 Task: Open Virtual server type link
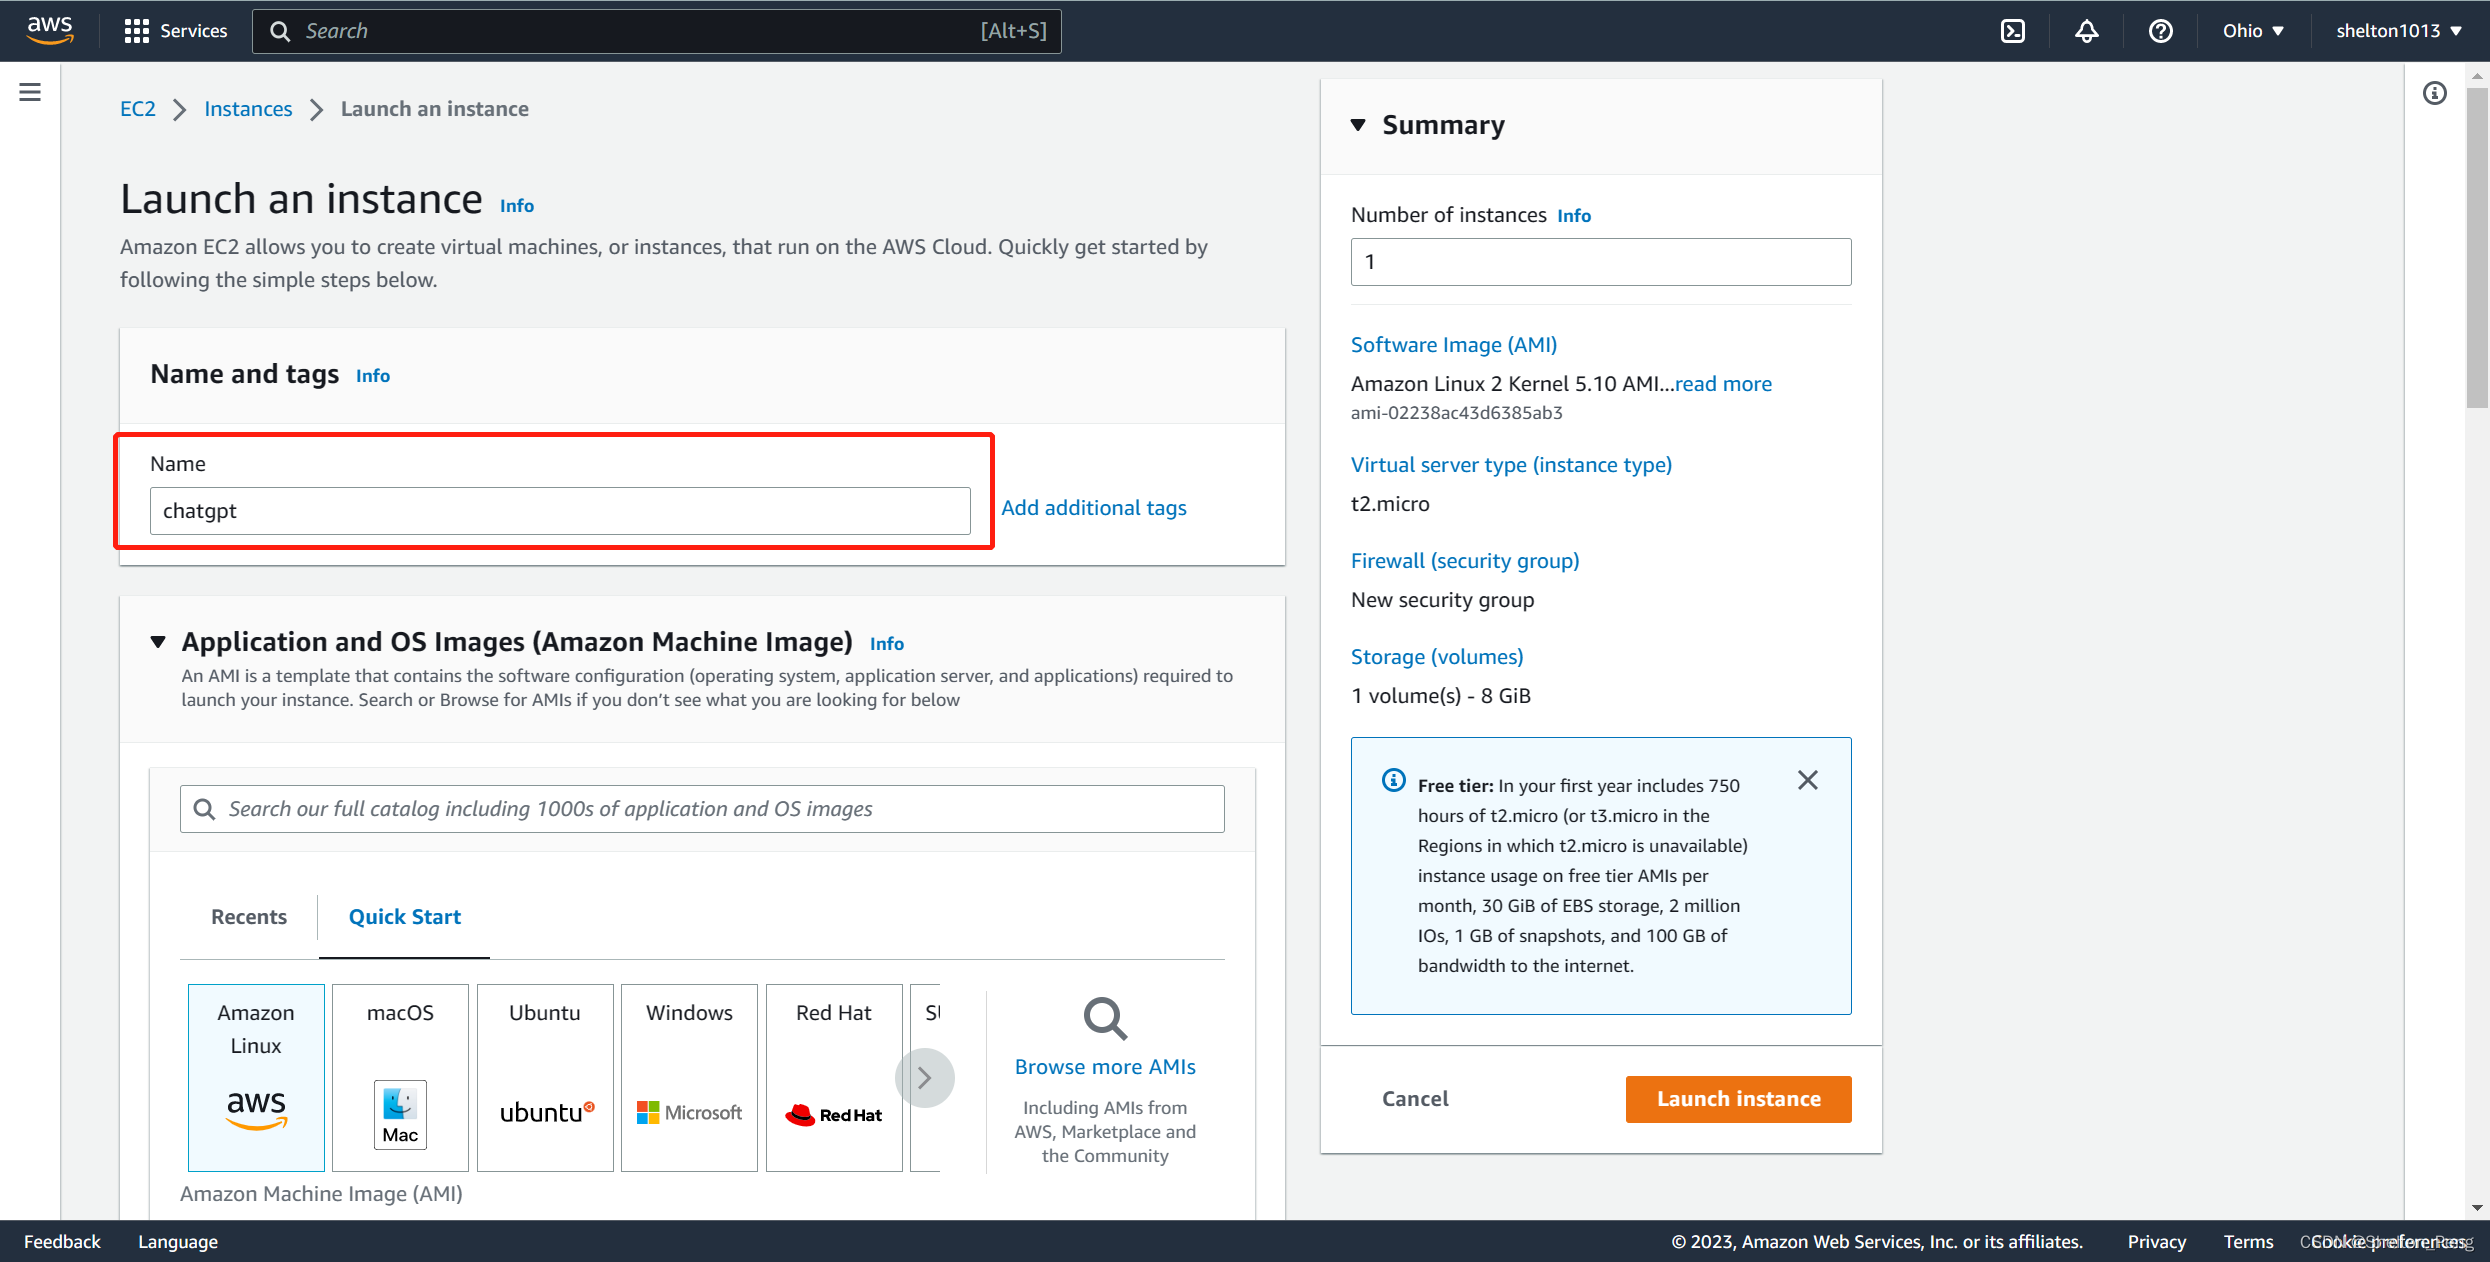[x=1511, y=465]
